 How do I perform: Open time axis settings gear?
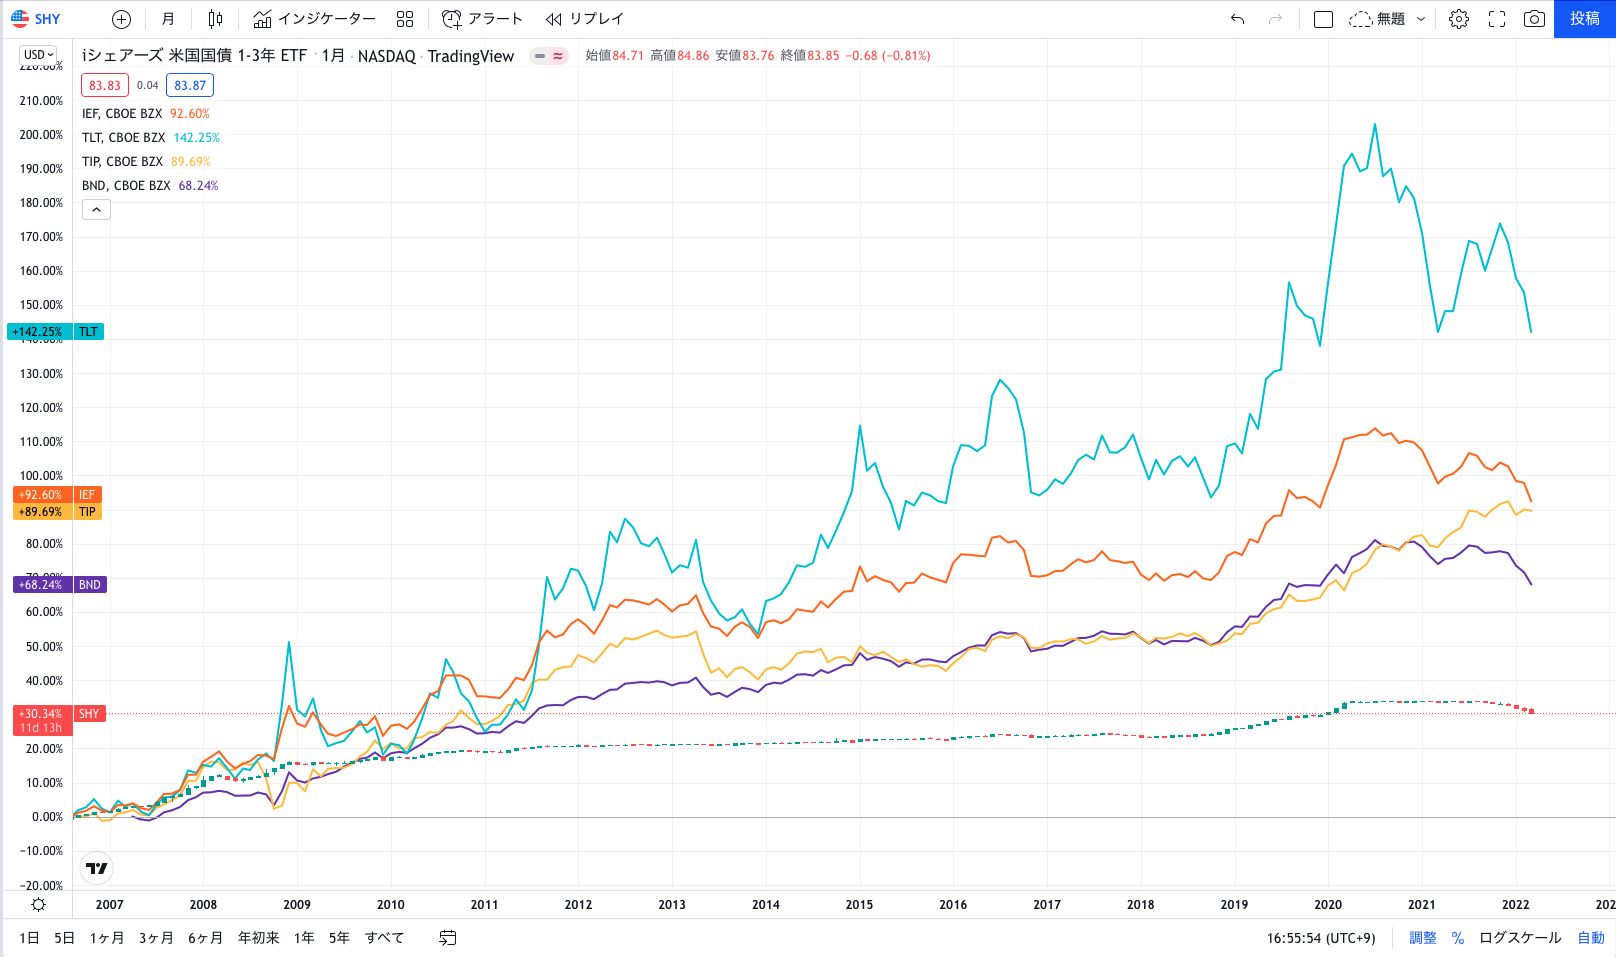tap(38, 904)
